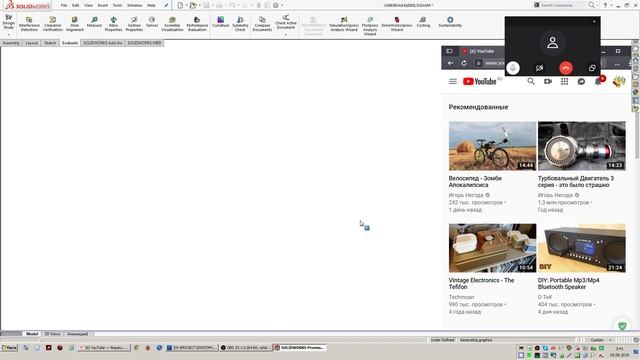This screenshot has width=640, height=360.
Task: Run Interference Detection
Action: pos(29,24)
